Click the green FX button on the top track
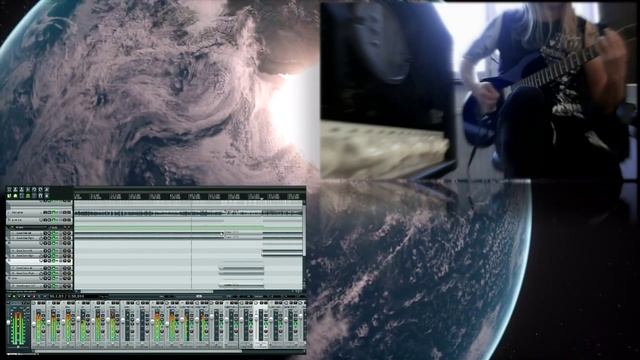The height and width of the screenshot is (360, 640). tap(54, 212)
